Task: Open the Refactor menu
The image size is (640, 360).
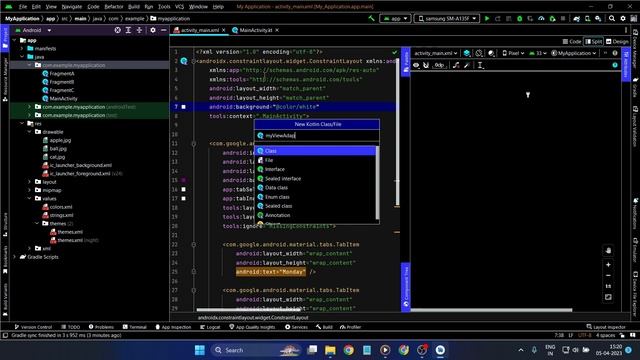Action: tap(113, 7)
